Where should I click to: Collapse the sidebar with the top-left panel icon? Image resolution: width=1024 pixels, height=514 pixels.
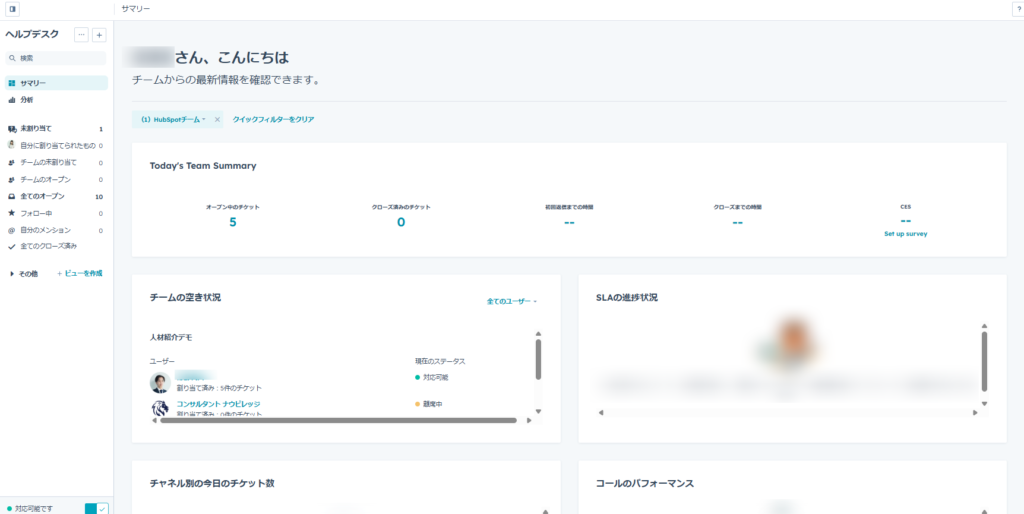tap(12, 9)
